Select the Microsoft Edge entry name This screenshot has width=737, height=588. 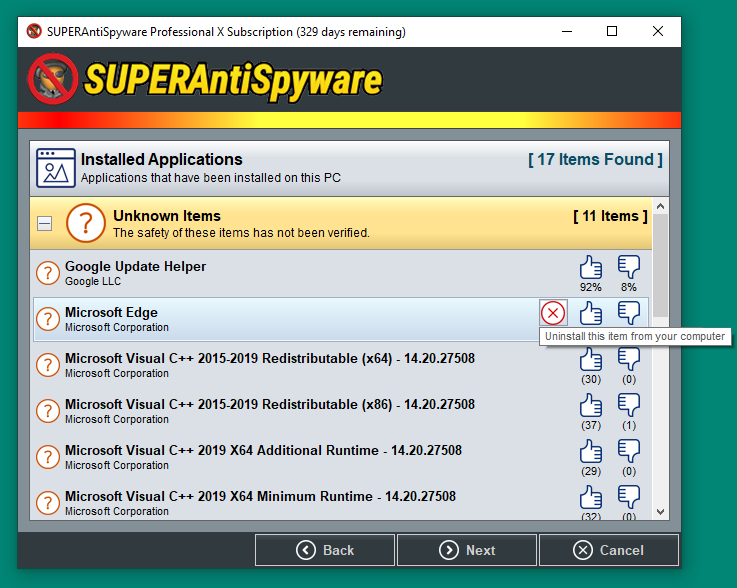pos(111,313)
